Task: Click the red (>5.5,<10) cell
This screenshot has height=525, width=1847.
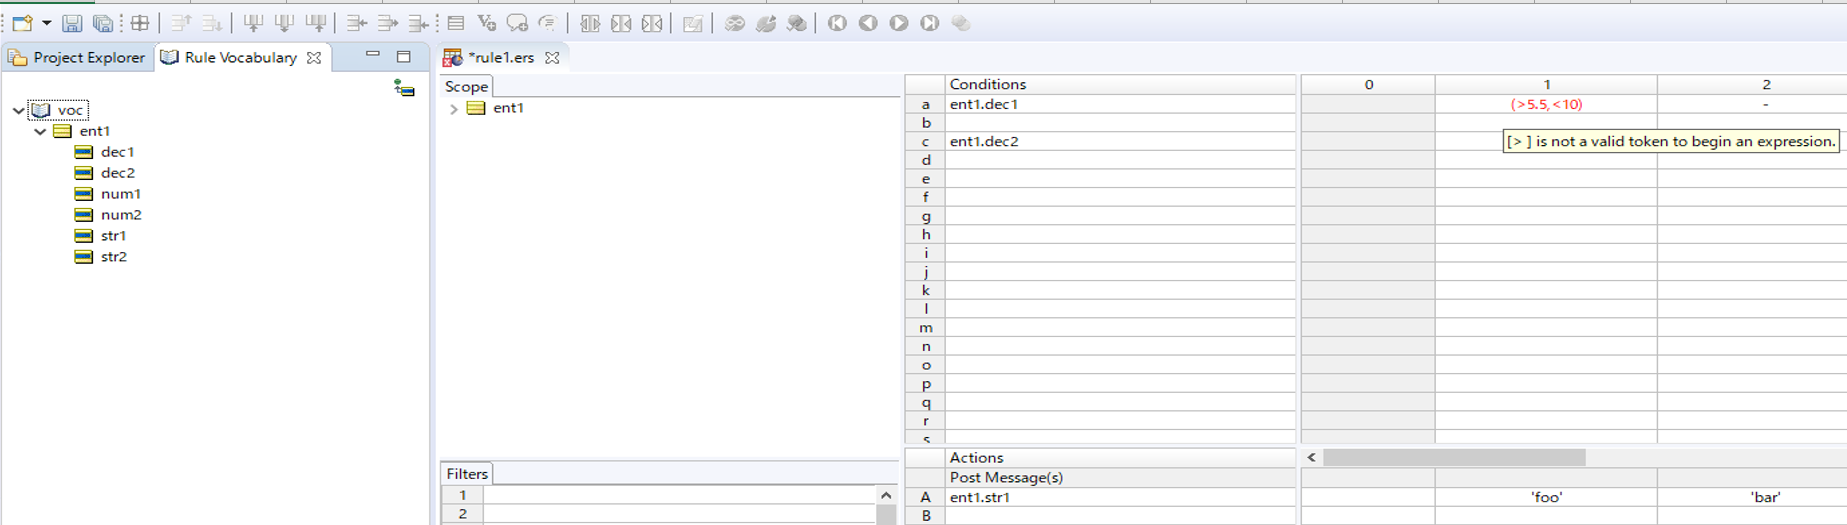Action: pos(1546,104)
